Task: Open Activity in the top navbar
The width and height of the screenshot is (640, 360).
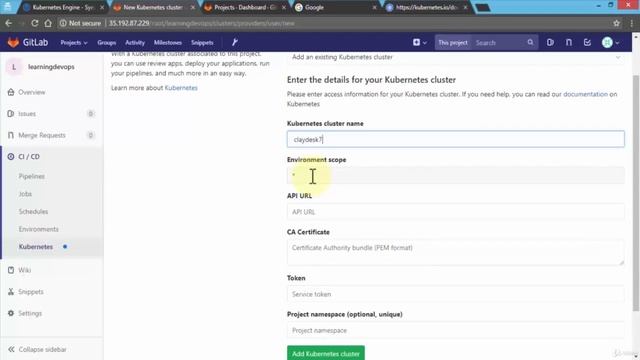Action: click(135, 42)
